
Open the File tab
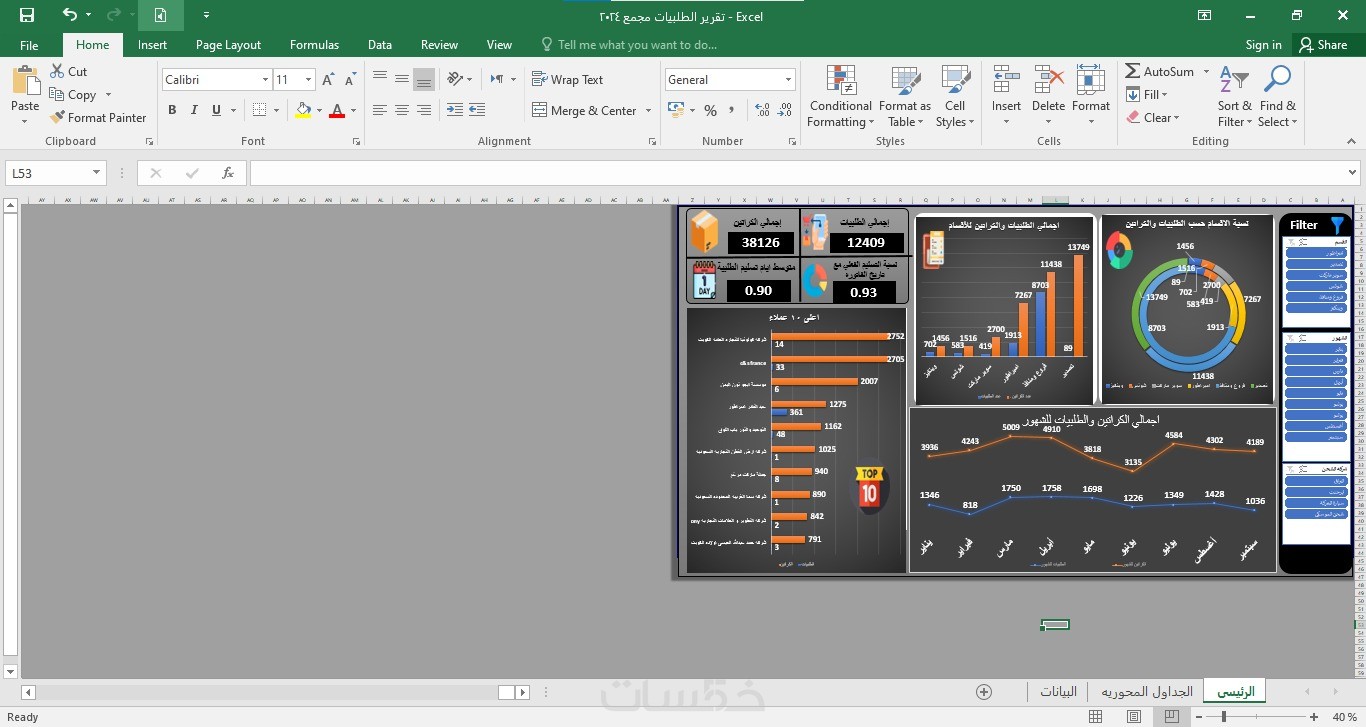point(29,45)
